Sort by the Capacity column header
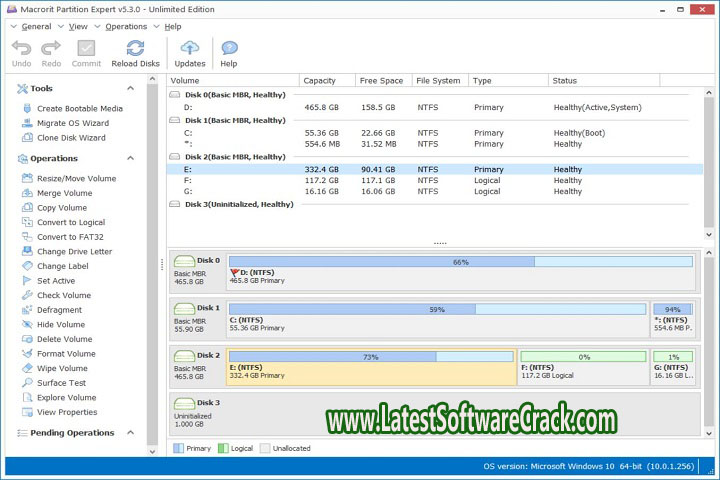Image resolution: width=720 pixels, height=480 pixels. (327, 80)
